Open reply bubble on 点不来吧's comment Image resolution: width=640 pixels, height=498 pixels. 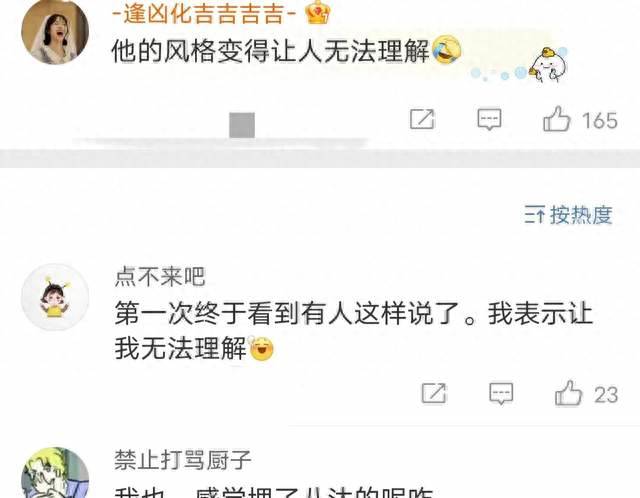501,394
